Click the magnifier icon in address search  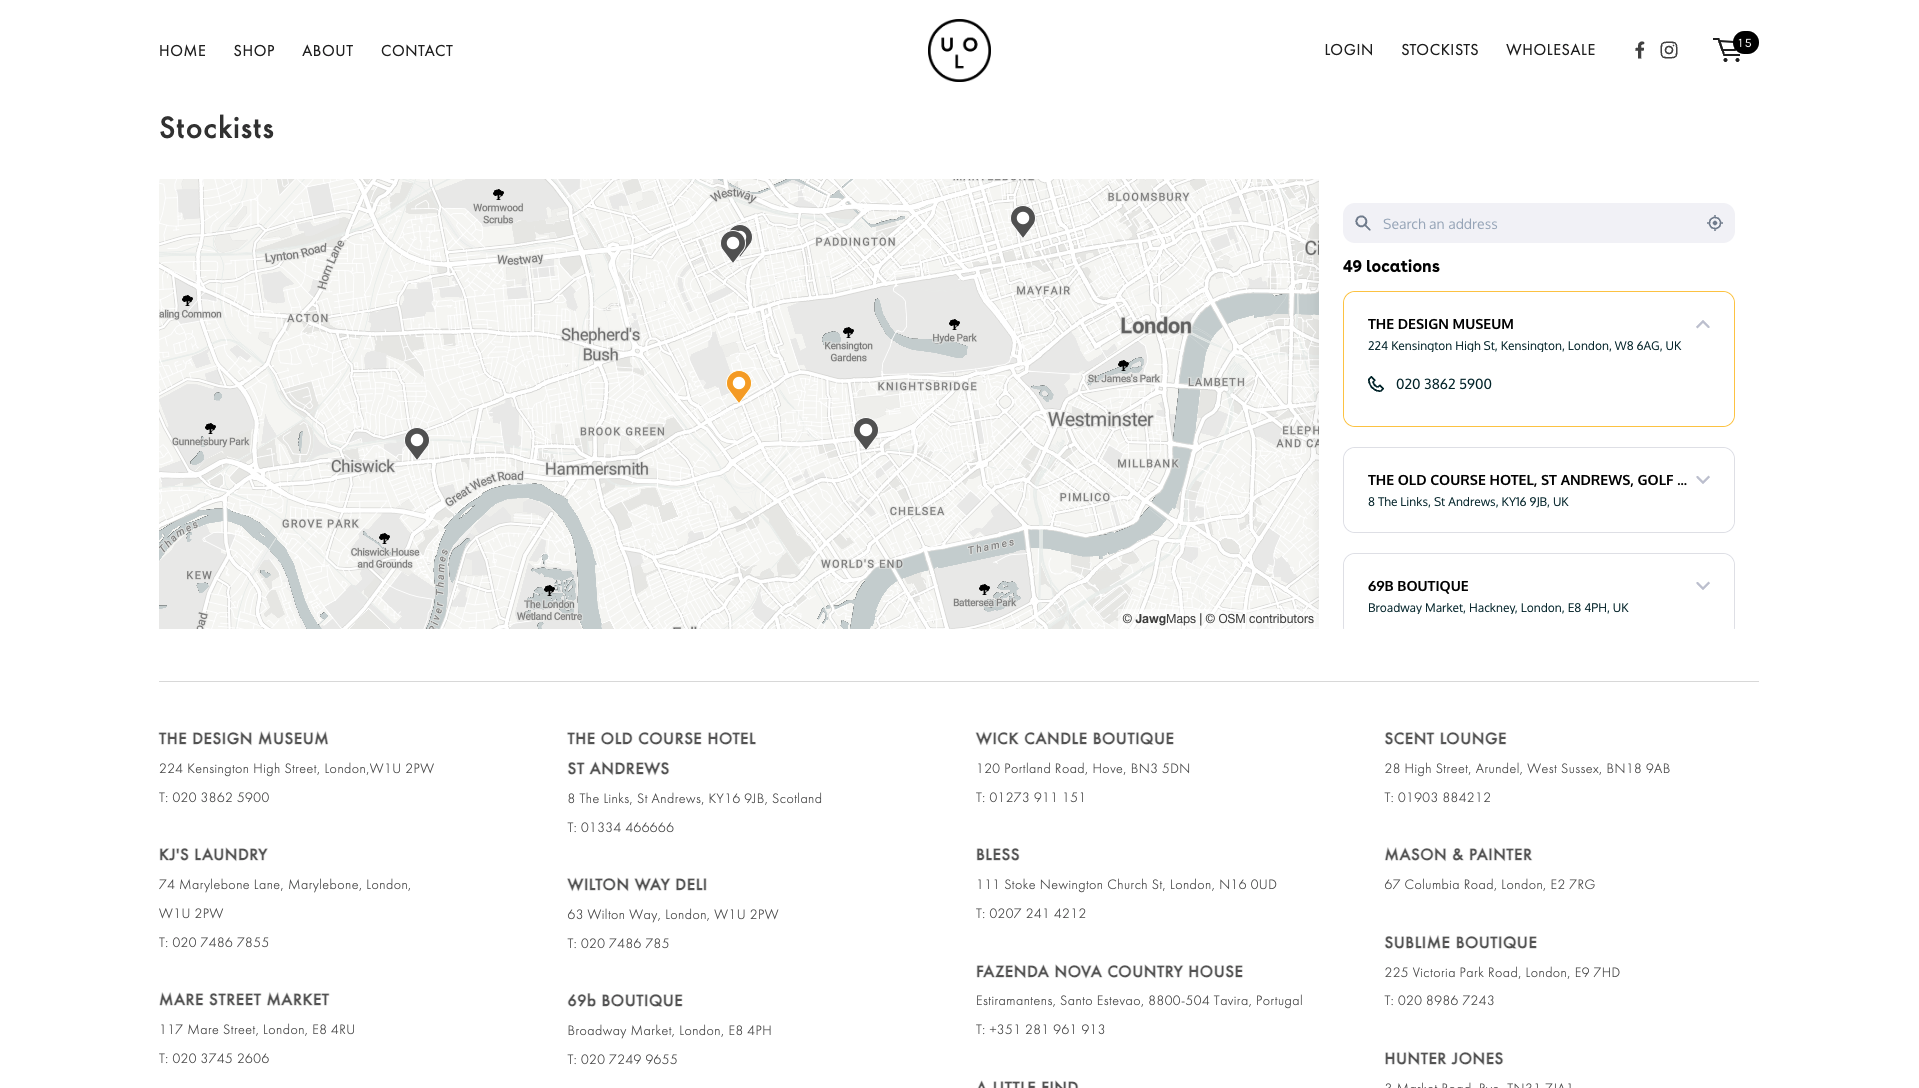coord(1363,223)
